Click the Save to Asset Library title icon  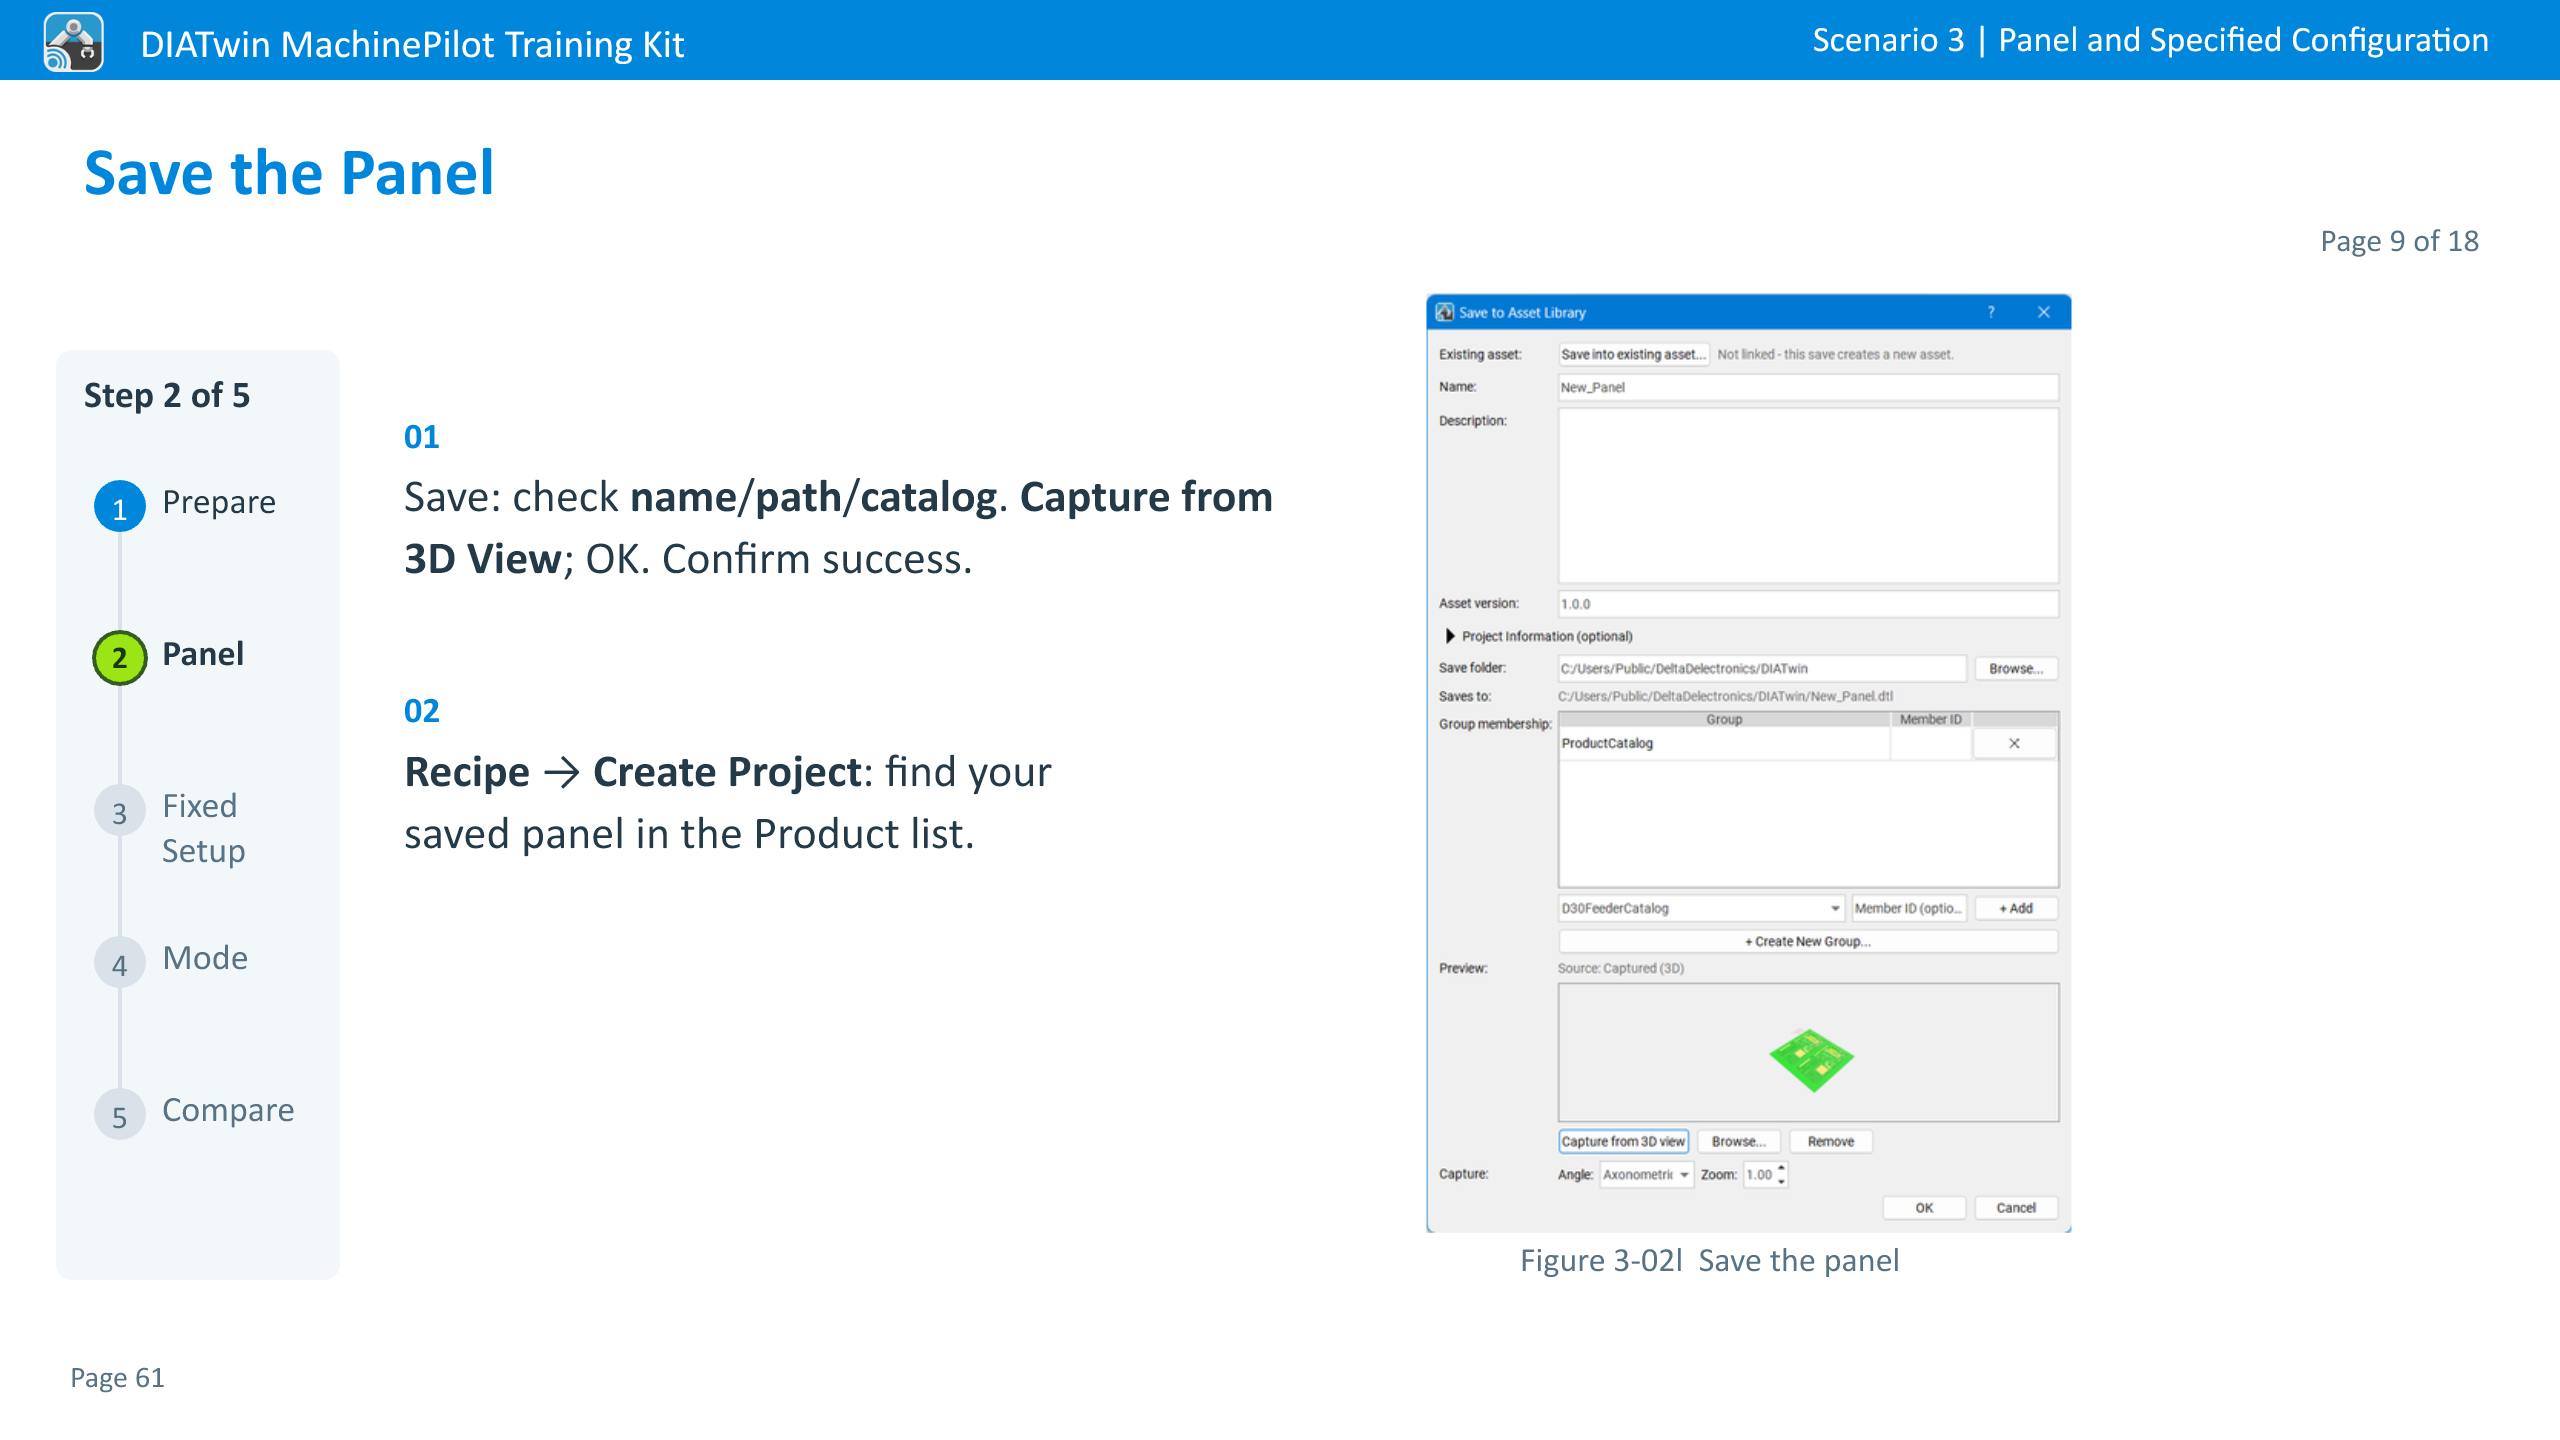pyautogui.click(x=1445, y=312)
